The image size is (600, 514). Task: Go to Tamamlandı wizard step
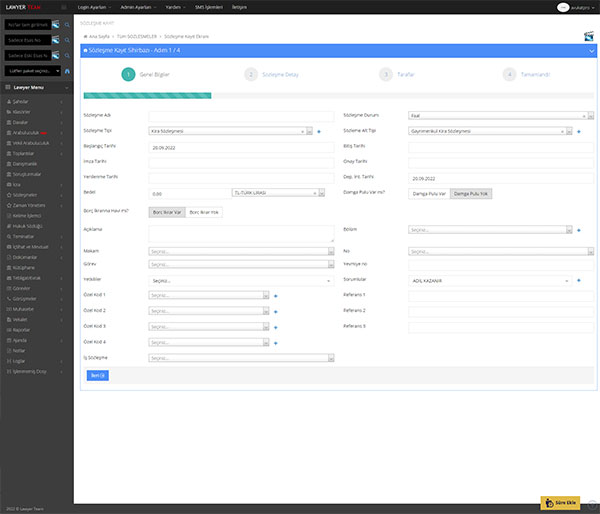pos(527,75)
